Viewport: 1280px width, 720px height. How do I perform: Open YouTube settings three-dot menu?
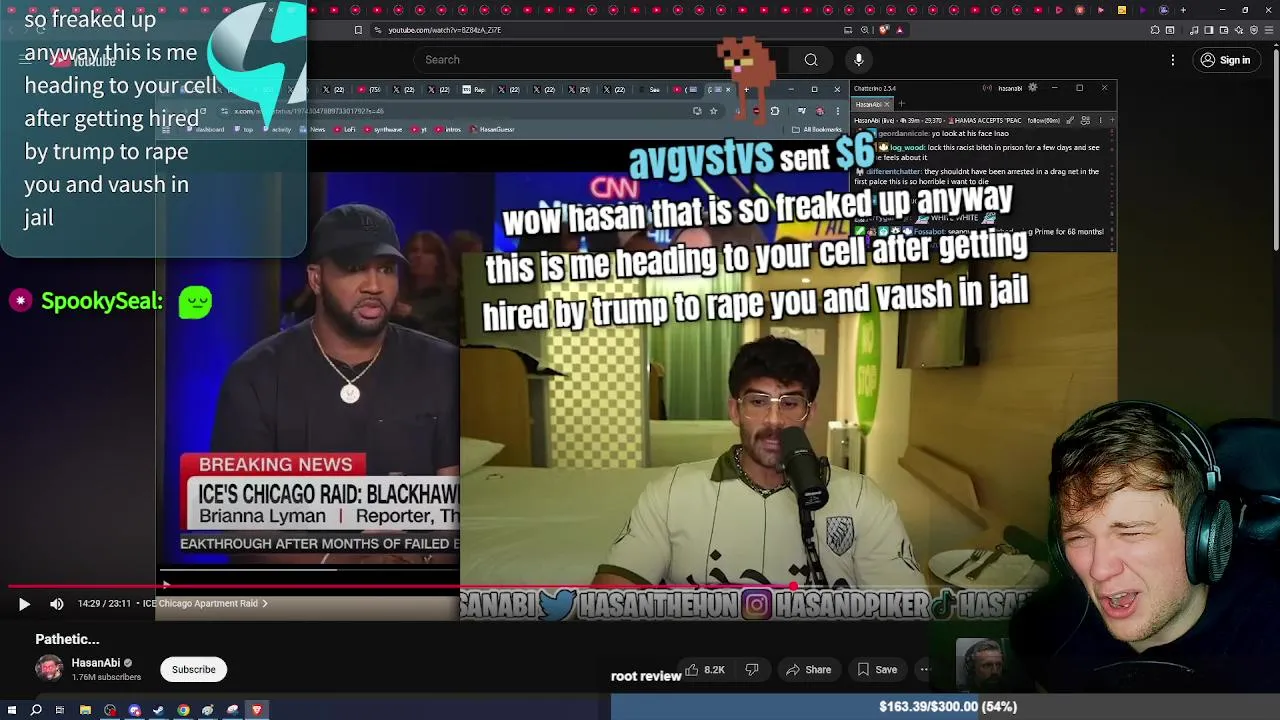[1173, 60]
